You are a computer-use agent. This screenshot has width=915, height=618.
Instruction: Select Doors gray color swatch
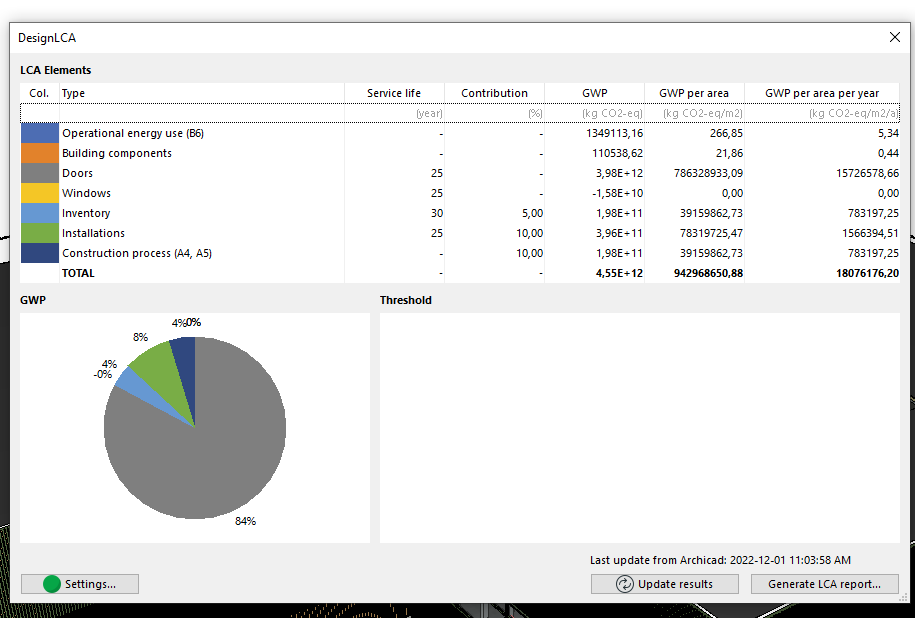click(40, 173)
